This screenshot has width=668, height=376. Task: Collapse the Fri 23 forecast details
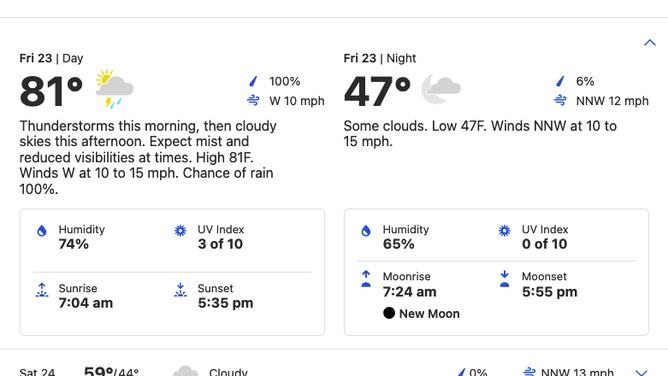(650, 43)
